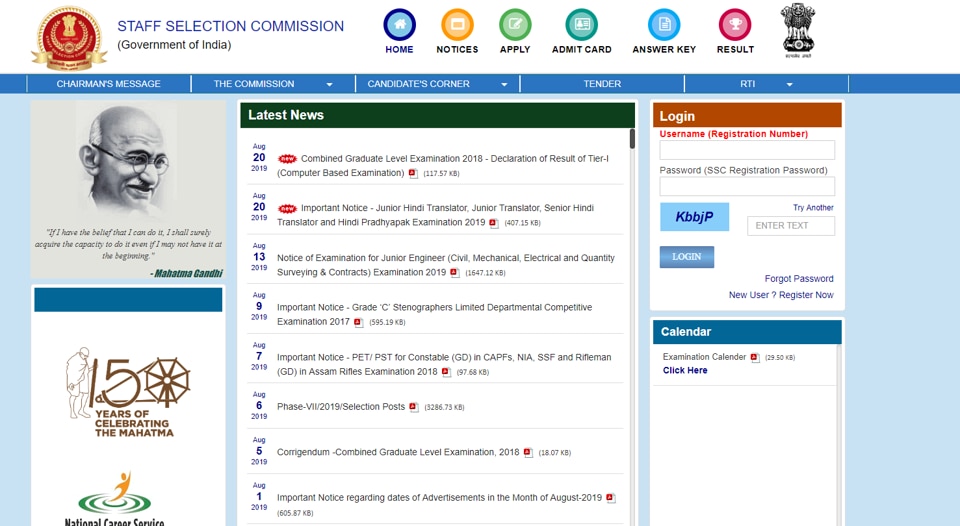Image resolution: width=960 pixels, height=526 pixels.
Task: Open the NOTICES icon
Action: tap(457, 25)
